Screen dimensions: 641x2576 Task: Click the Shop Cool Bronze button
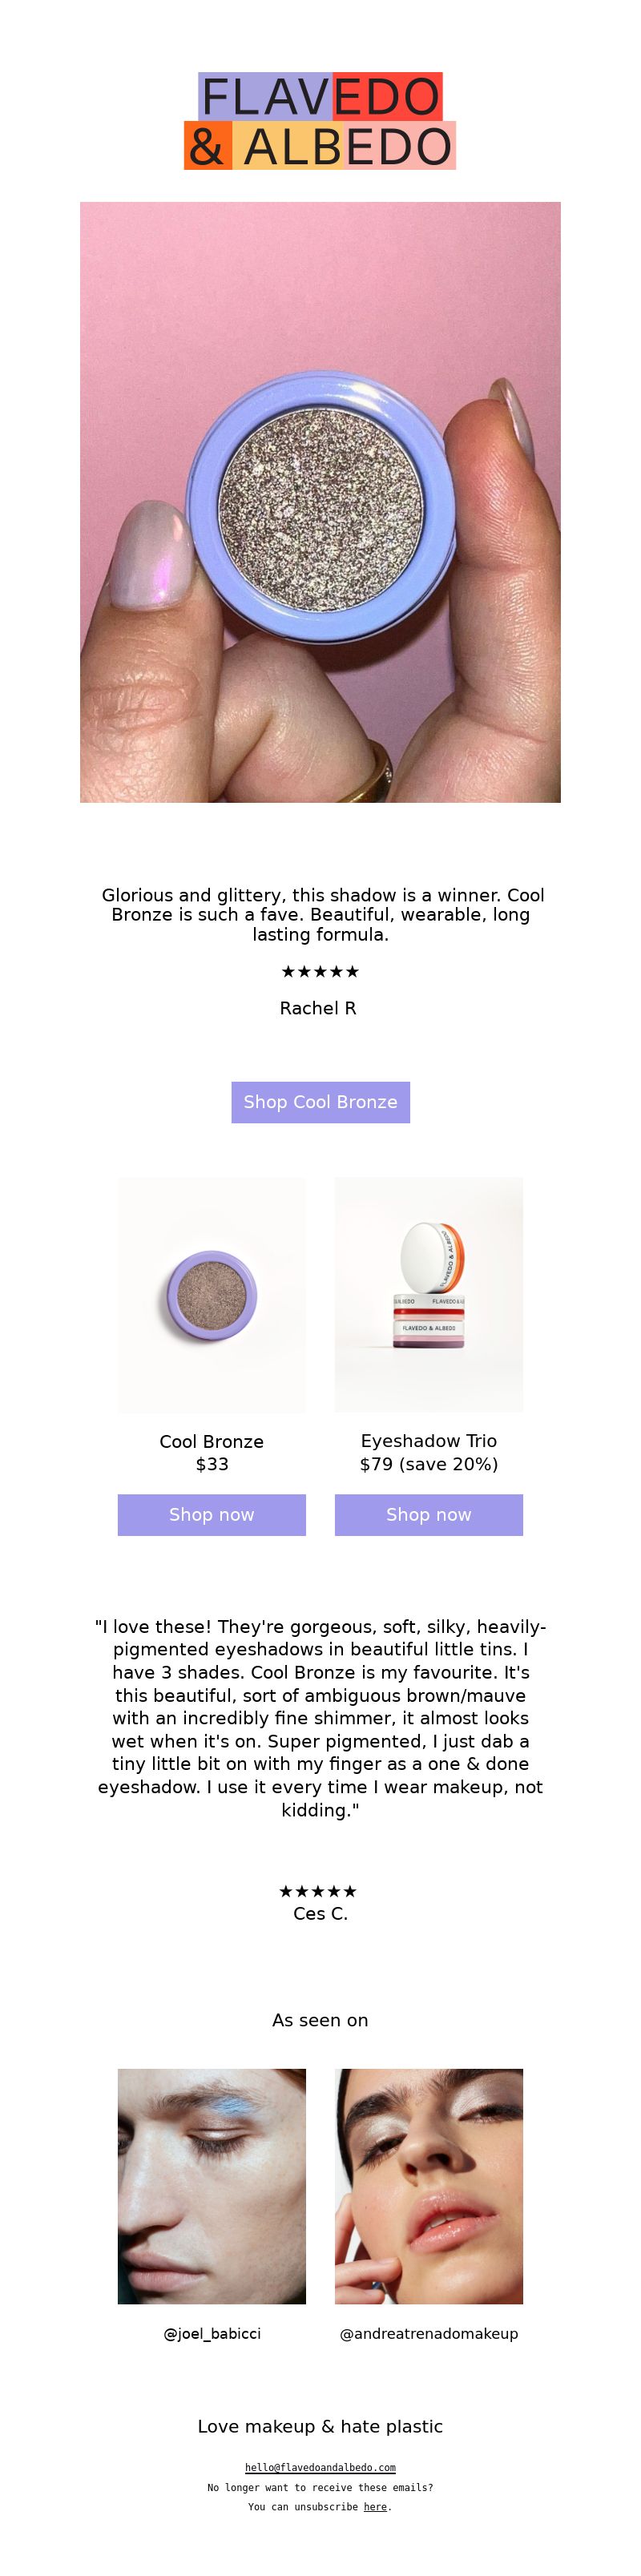tap(320, 1102)
